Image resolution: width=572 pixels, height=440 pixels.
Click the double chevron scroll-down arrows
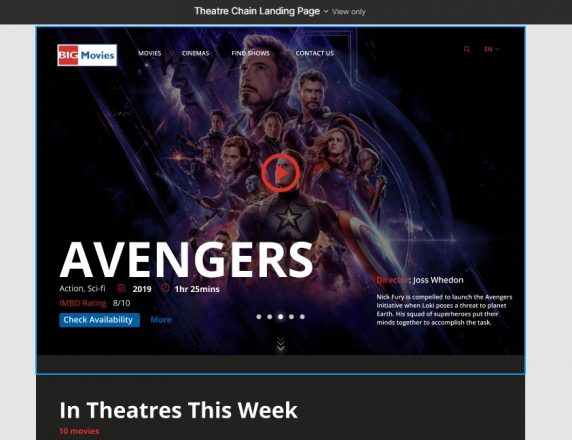click(280, 344)
